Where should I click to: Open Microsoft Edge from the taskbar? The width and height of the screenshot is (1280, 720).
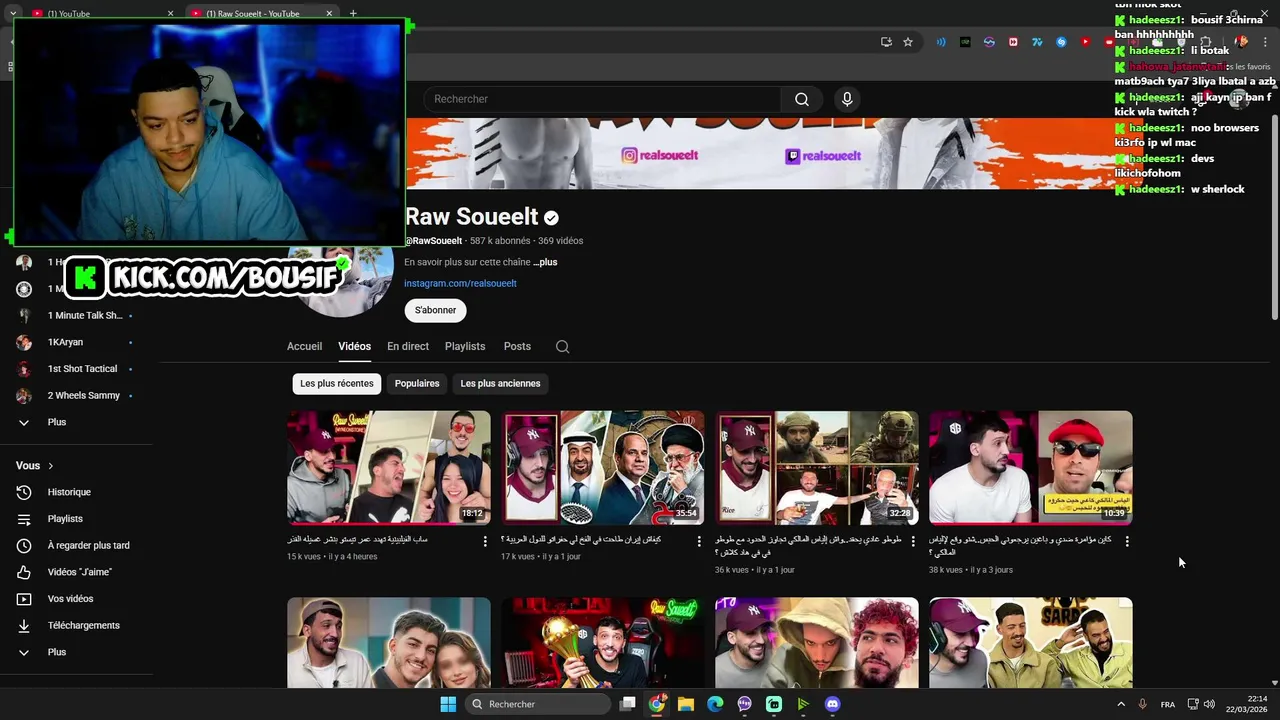(715, 704)
